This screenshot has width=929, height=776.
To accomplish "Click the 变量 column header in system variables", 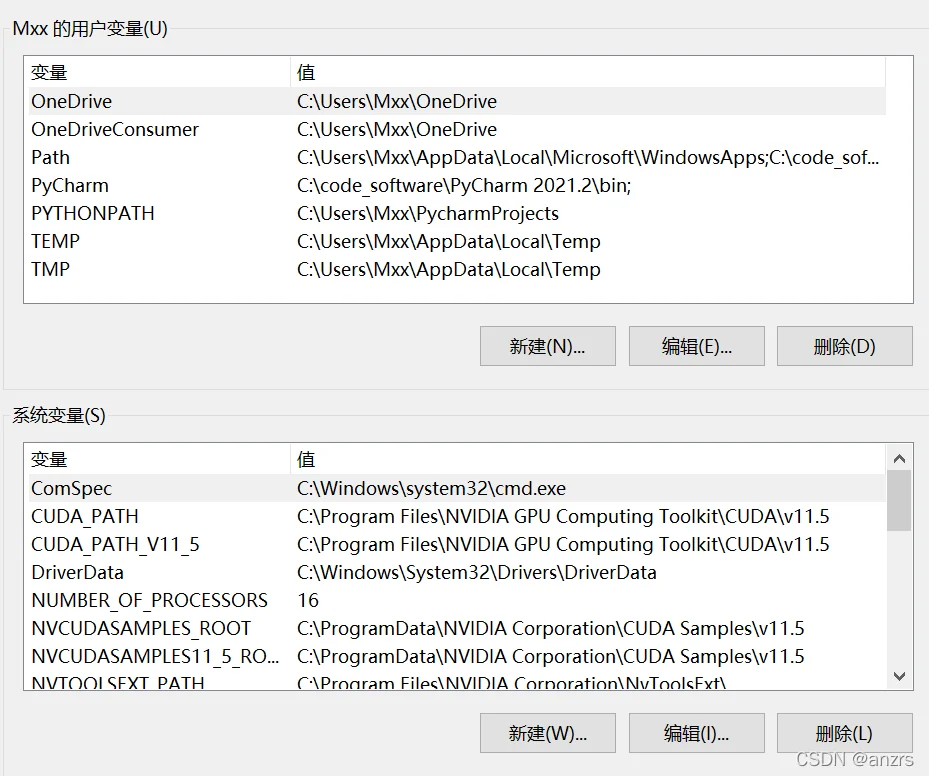I will [50, 459].
